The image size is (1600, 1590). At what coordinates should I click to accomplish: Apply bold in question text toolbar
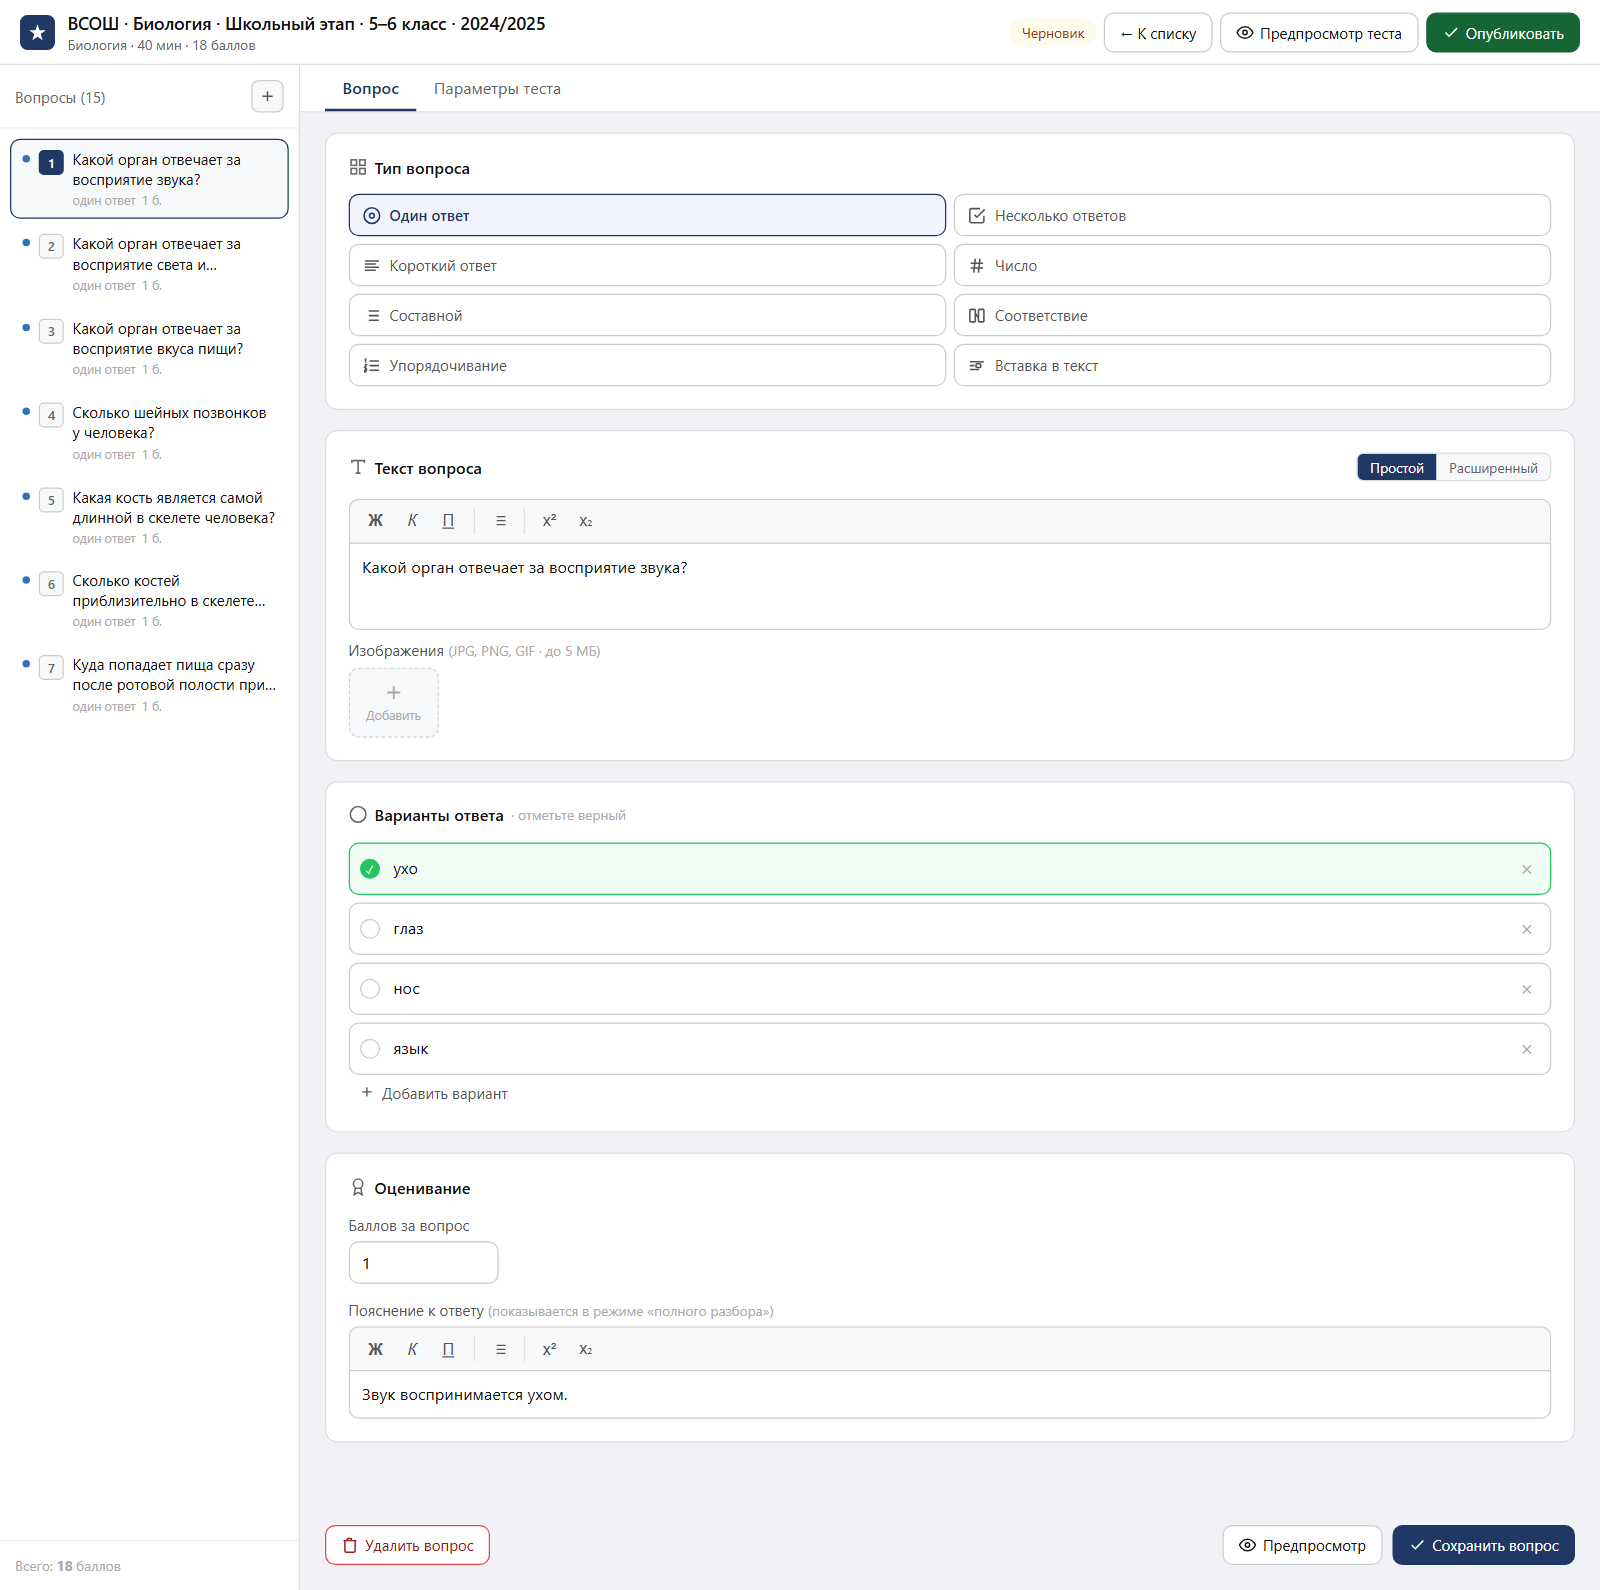point(376,521)
